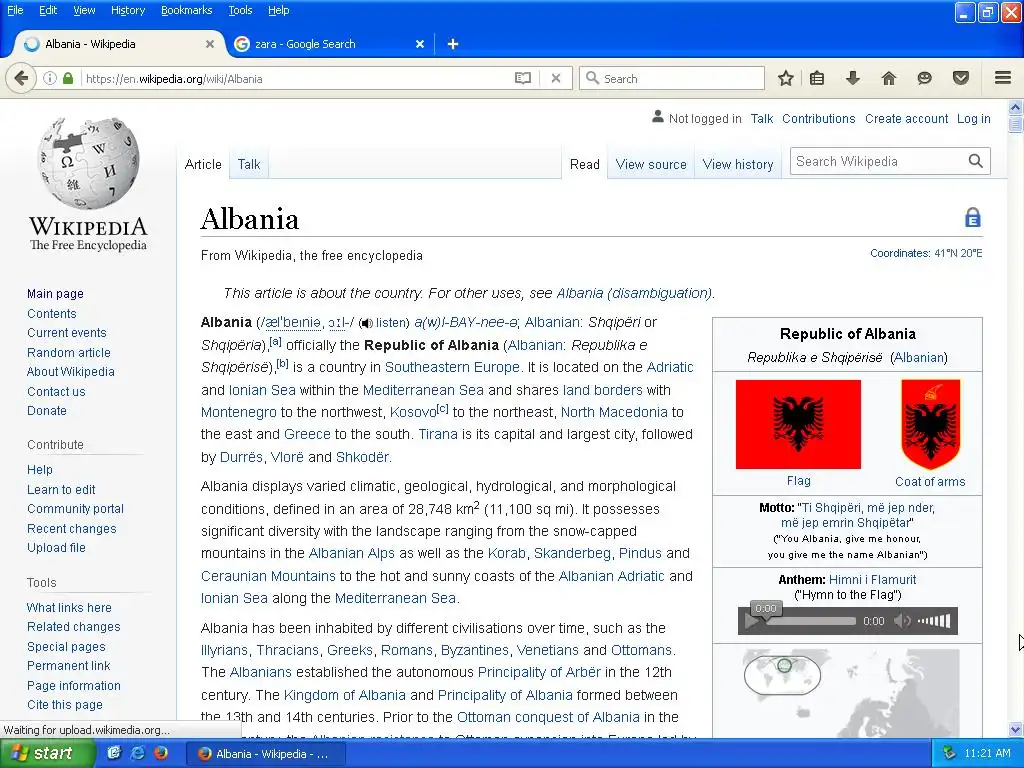Open Cite this page link
This screenshot has height=768, width=1024.
click(x=65, y=705)
